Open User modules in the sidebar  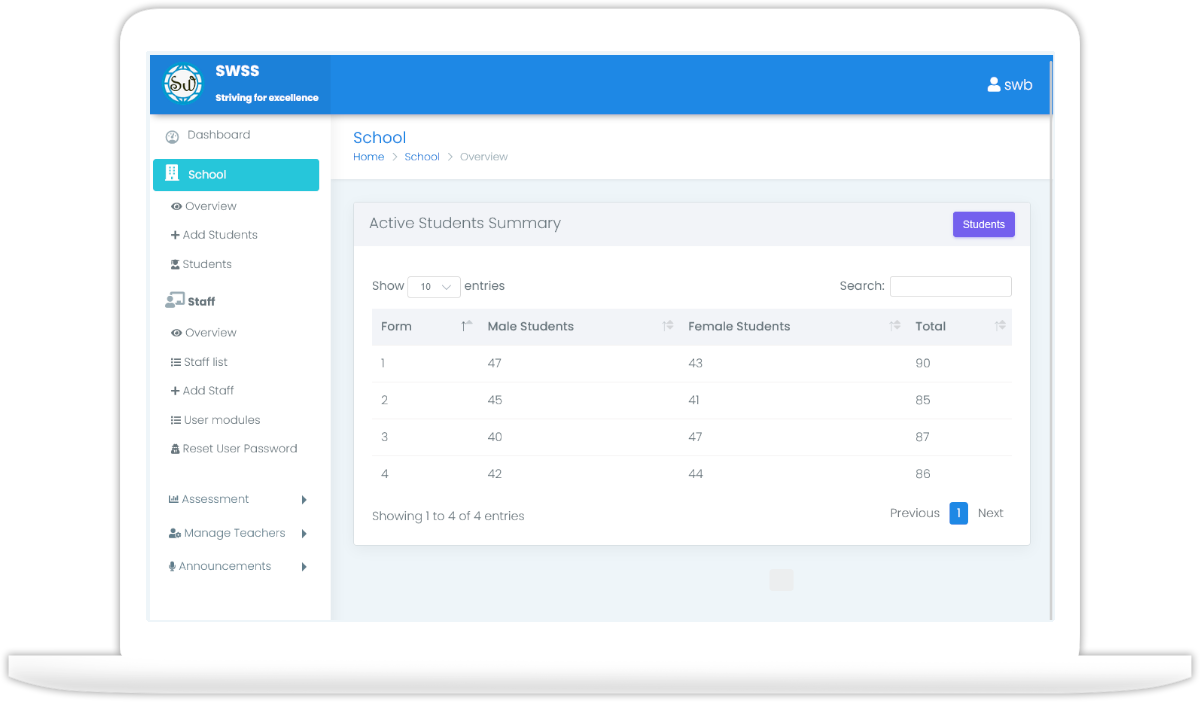[221, 420]
